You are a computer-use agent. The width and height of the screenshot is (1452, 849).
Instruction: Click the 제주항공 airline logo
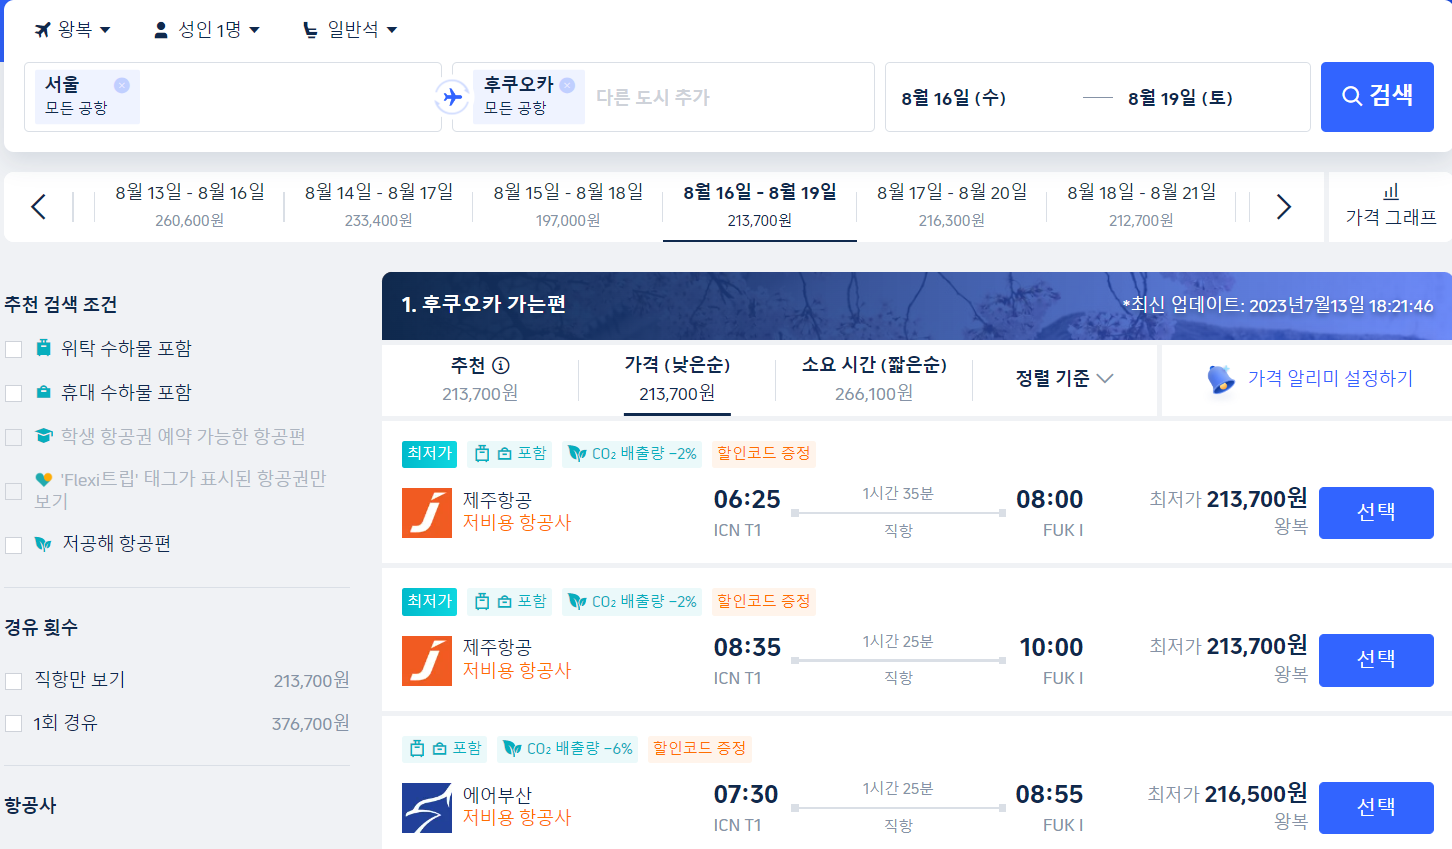click(x=429, y=510)
